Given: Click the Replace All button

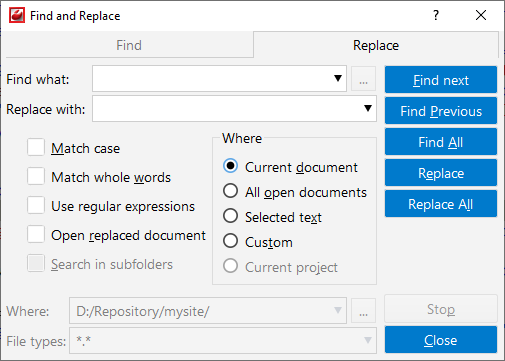Looking at the screenshot, I should [x=441, y=204].
